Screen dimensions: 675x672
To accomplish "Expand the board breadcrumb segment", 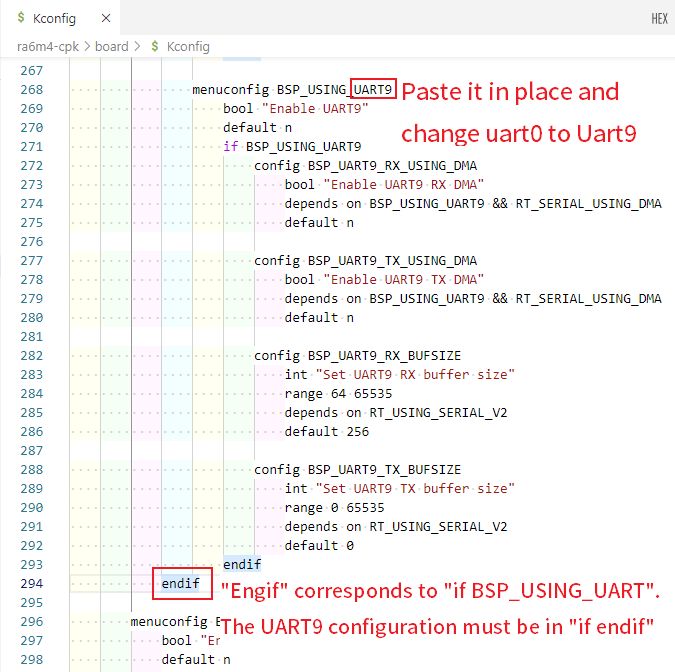I will pos(112,46).
